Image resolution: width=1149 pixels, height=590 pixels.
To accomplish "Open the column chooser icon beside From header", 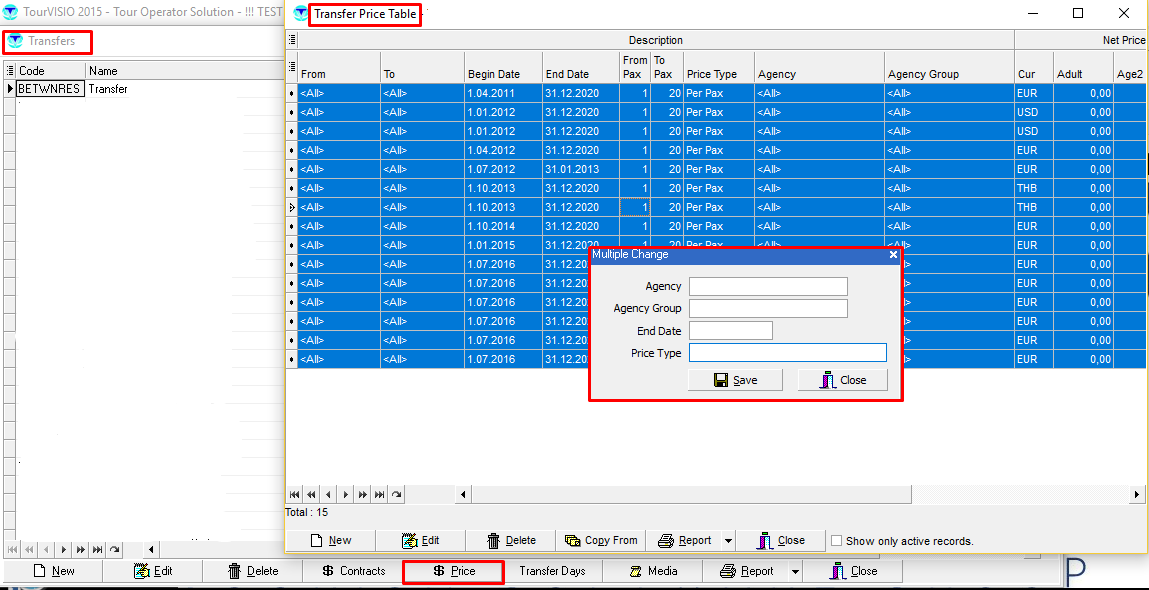I will (x=292, y=66).
